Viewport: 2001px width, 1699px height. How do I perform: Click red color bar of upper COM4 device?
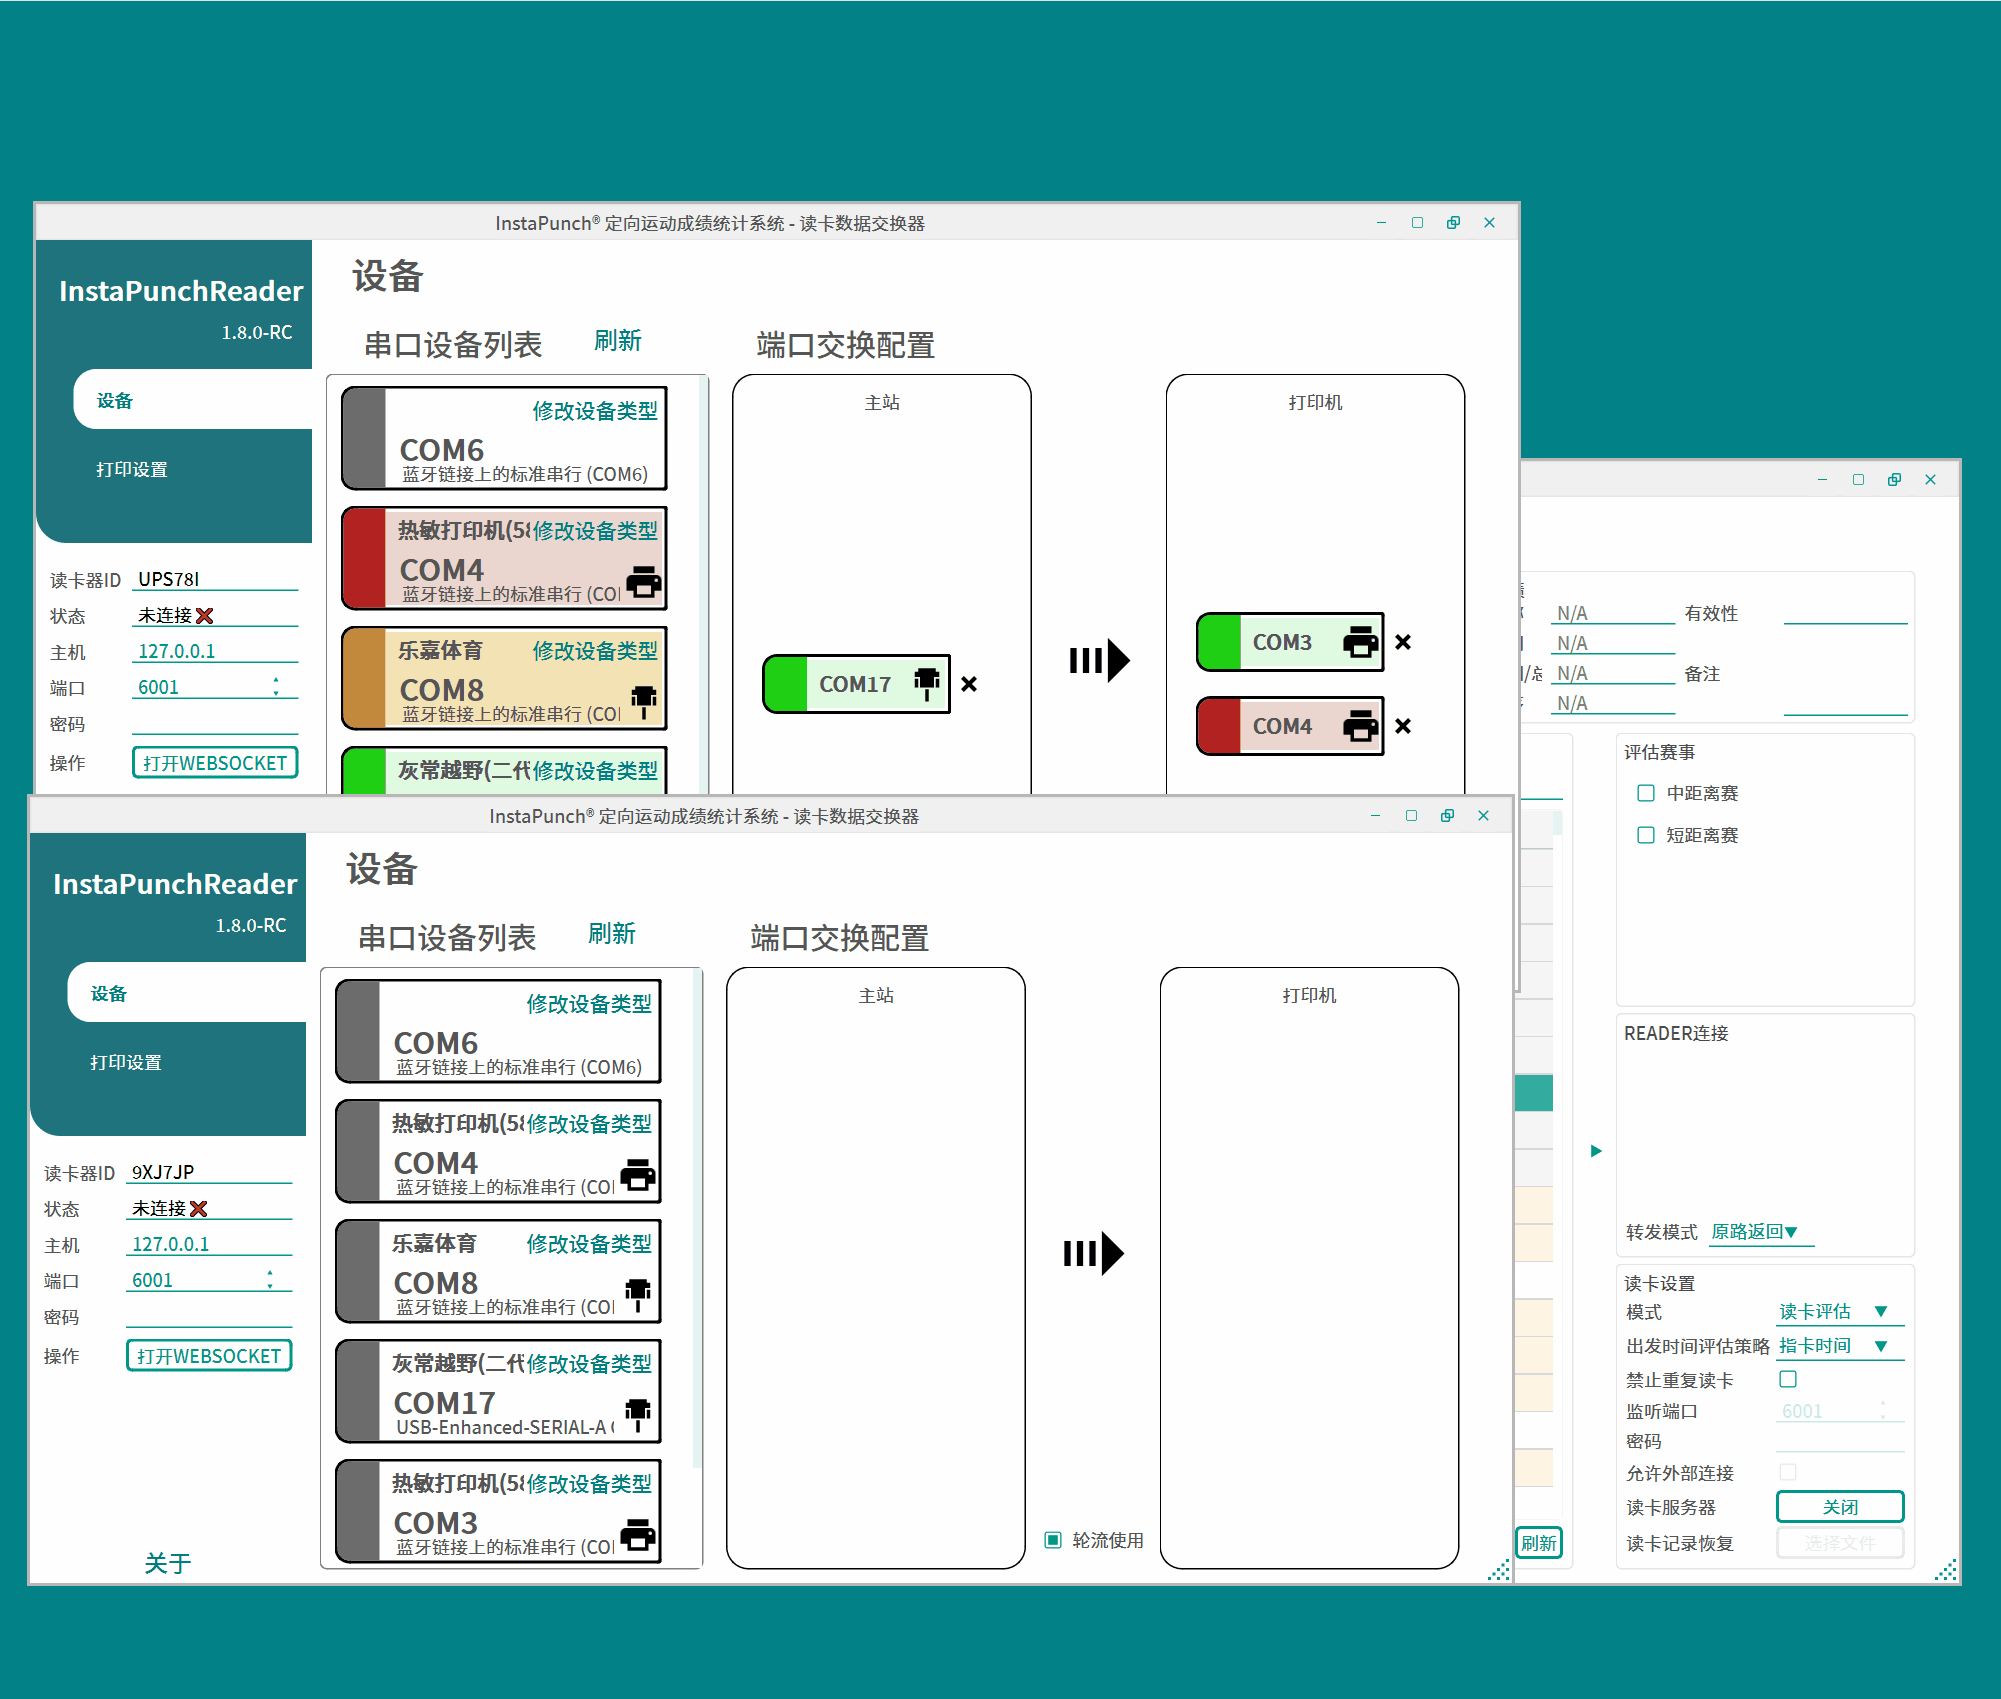pos(364,558)
